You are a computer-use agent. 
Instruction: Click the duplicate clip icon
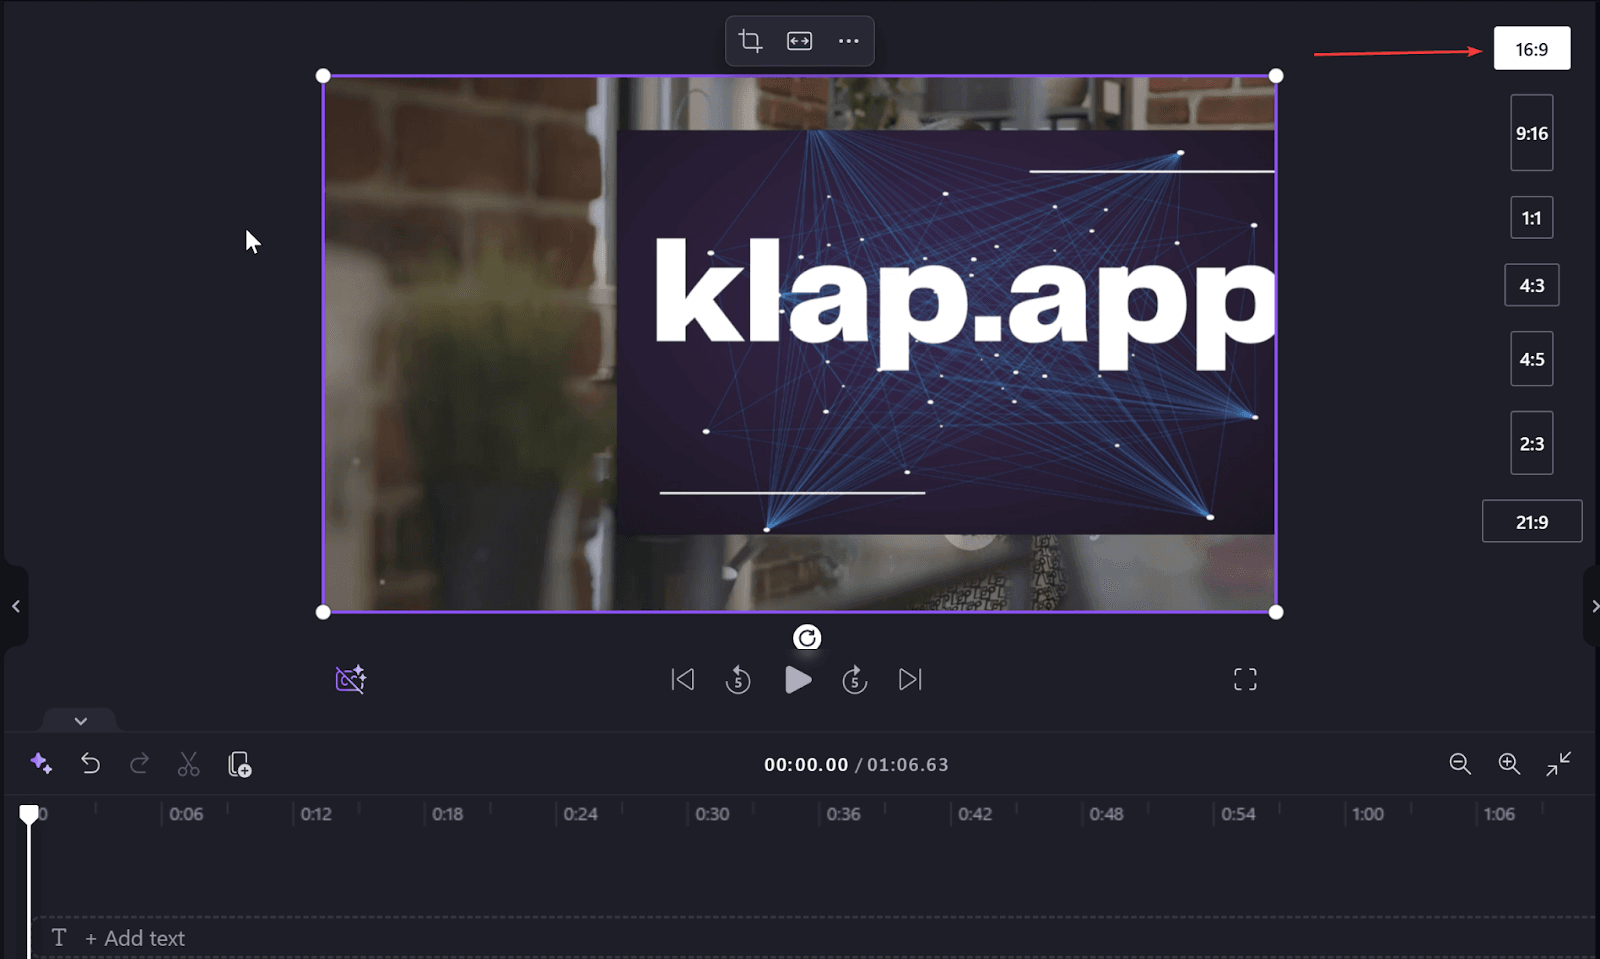[x=239, y=764]
